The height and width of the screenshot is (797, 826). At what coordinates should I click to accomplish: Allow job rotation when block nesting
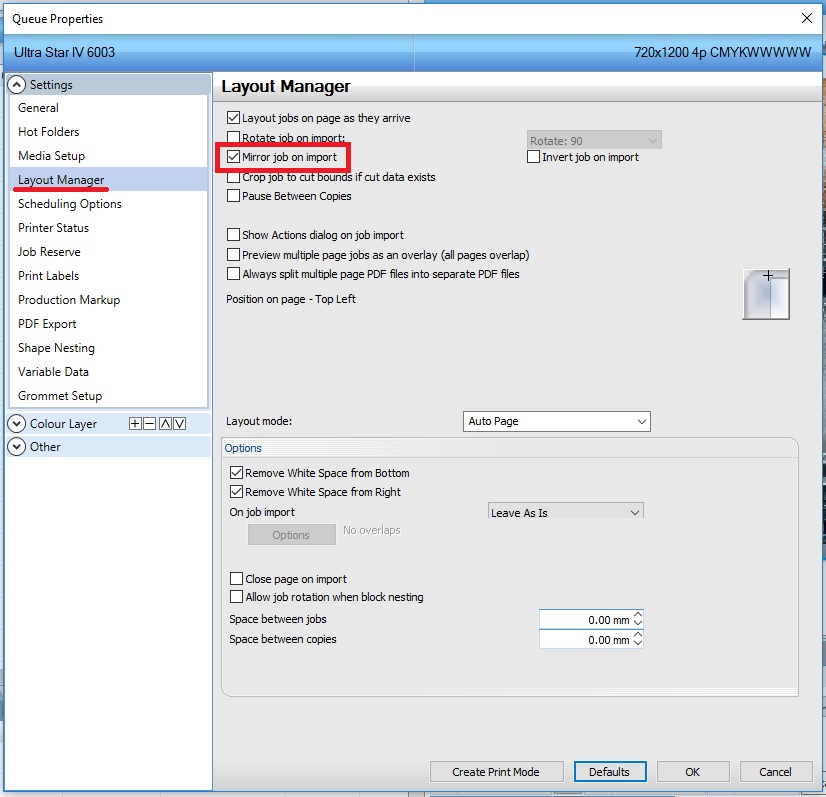237,597
